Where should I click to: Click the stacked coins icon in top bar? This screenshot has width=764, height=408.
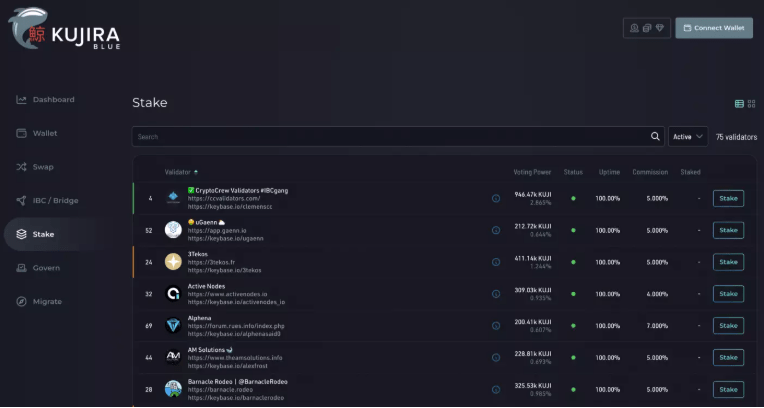pos(647,28)
